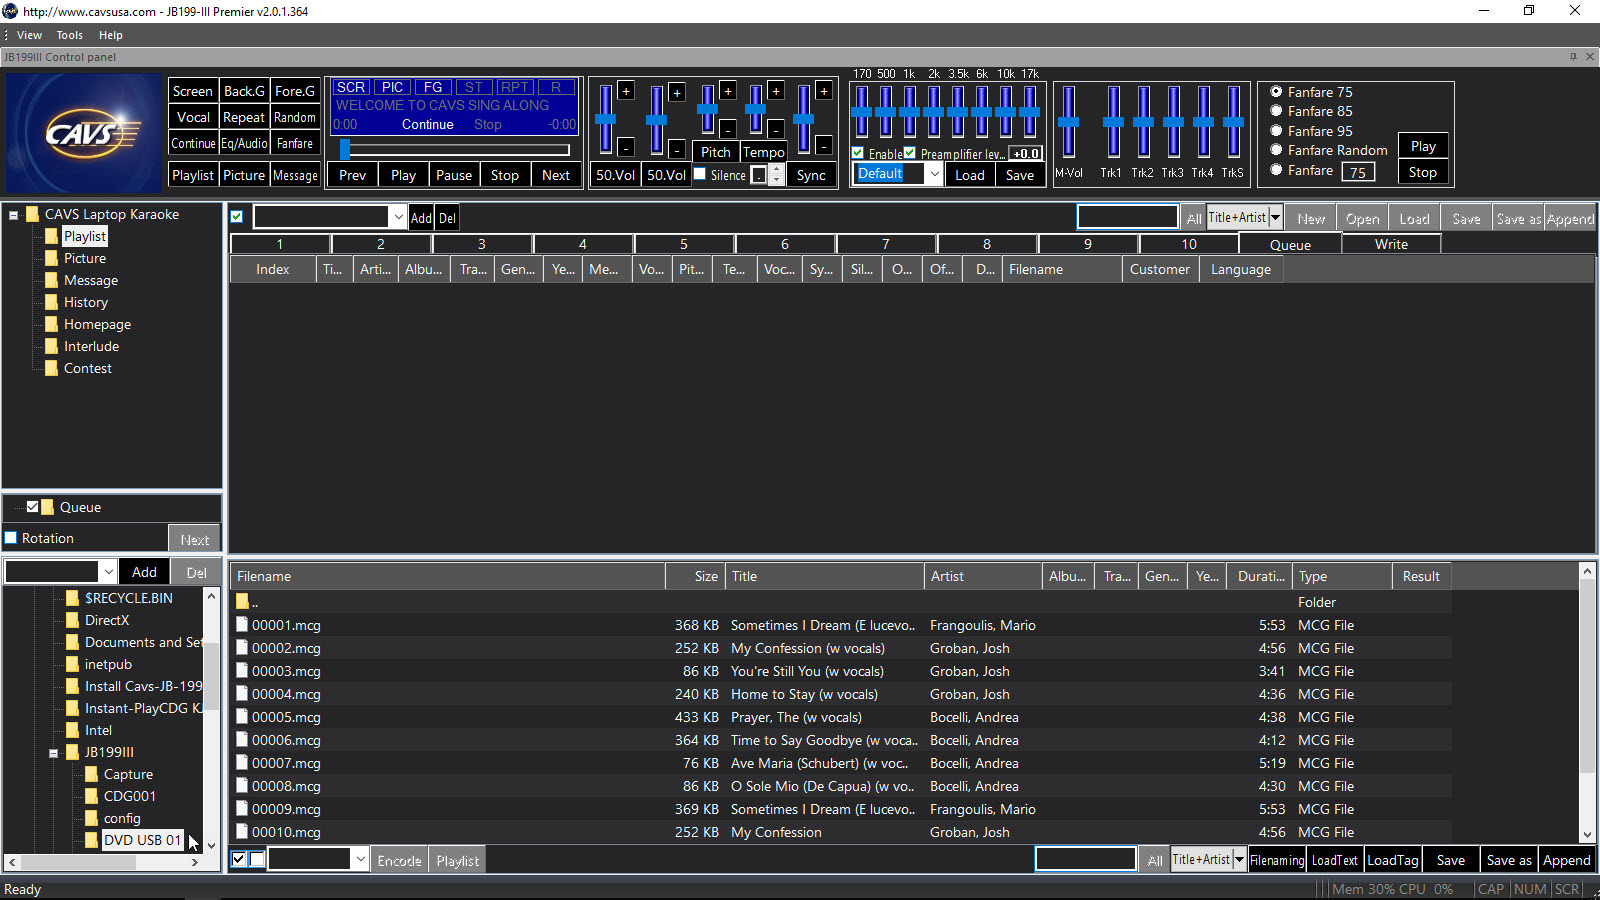
Task: Click the $RECYCLE.BIN folder icon
Action: pos(72,598)
